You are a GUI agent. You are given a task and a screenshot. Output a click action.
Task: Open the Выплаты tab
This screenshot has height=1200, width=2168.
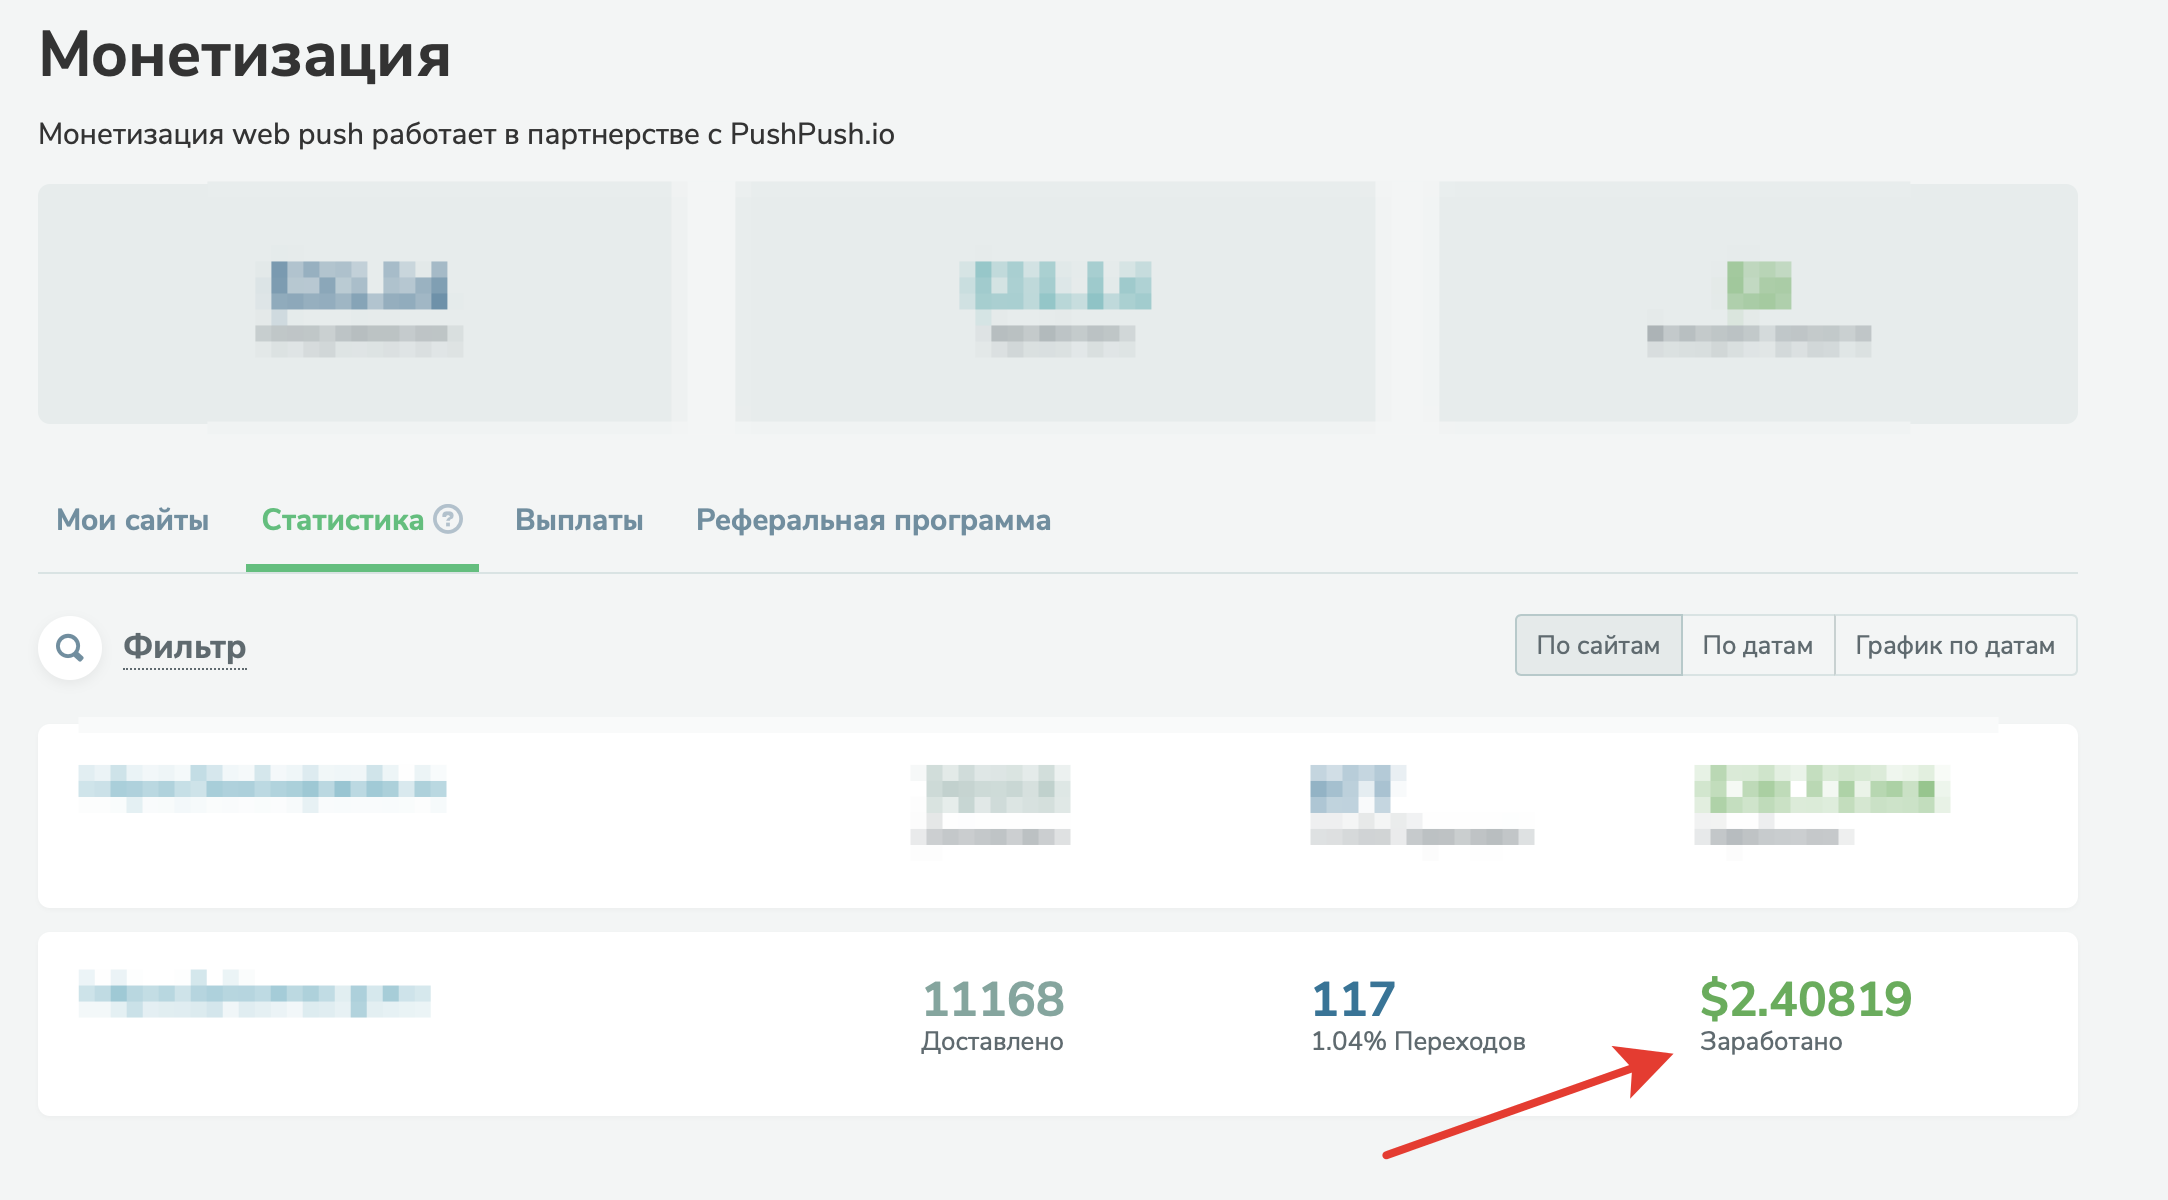coord(579,520)
